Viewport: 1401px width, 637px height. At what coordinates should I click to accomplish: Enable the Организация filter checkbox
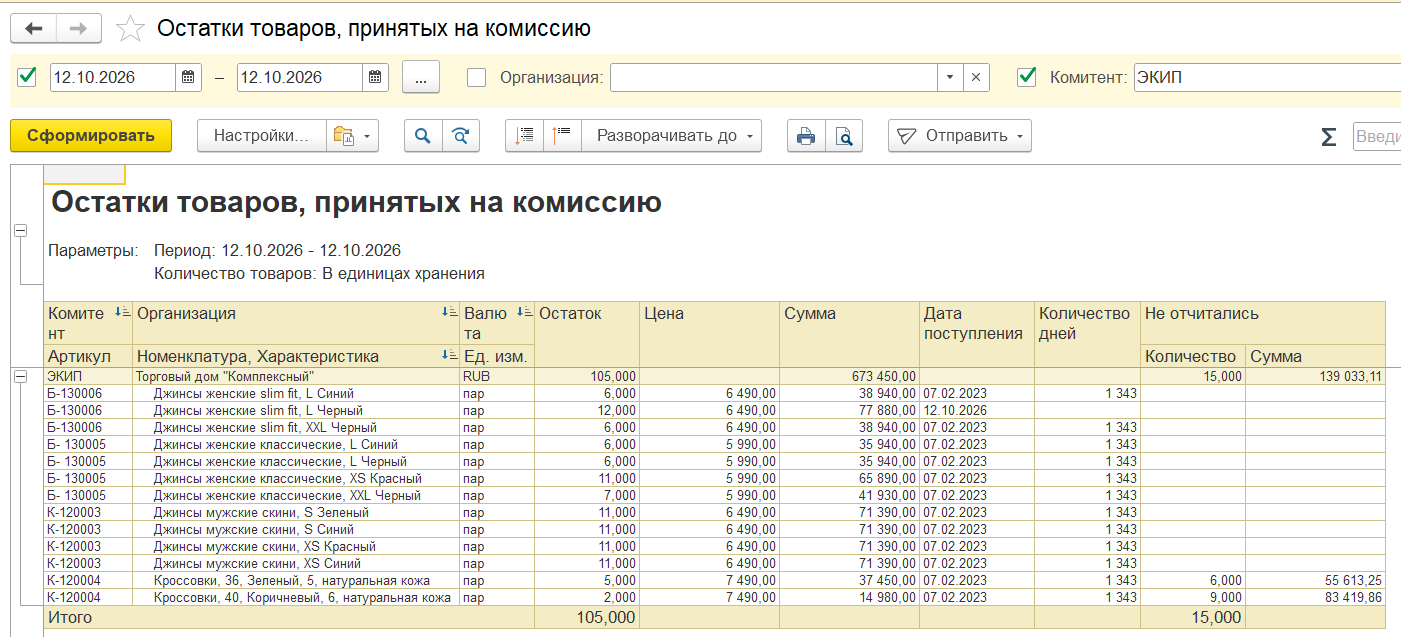(x=477, y=77)
